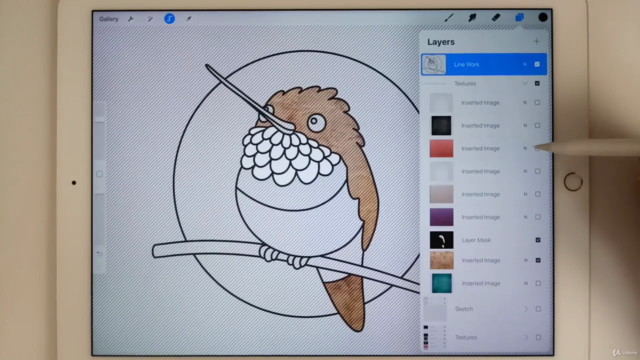Tap the black Inserted Image thumbnail
This screenshot has width=640, height=360.
tap(441, 126)
